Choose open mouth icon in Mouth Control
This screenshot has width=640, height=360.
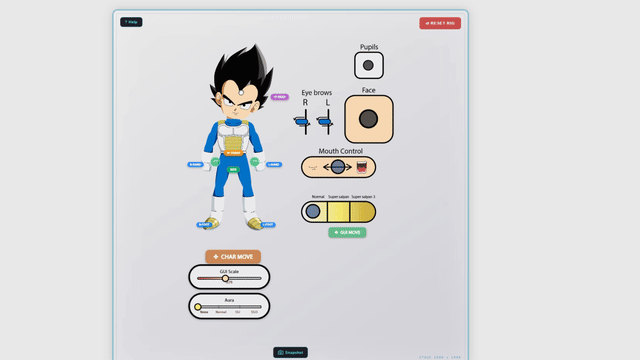coord(362,167)
